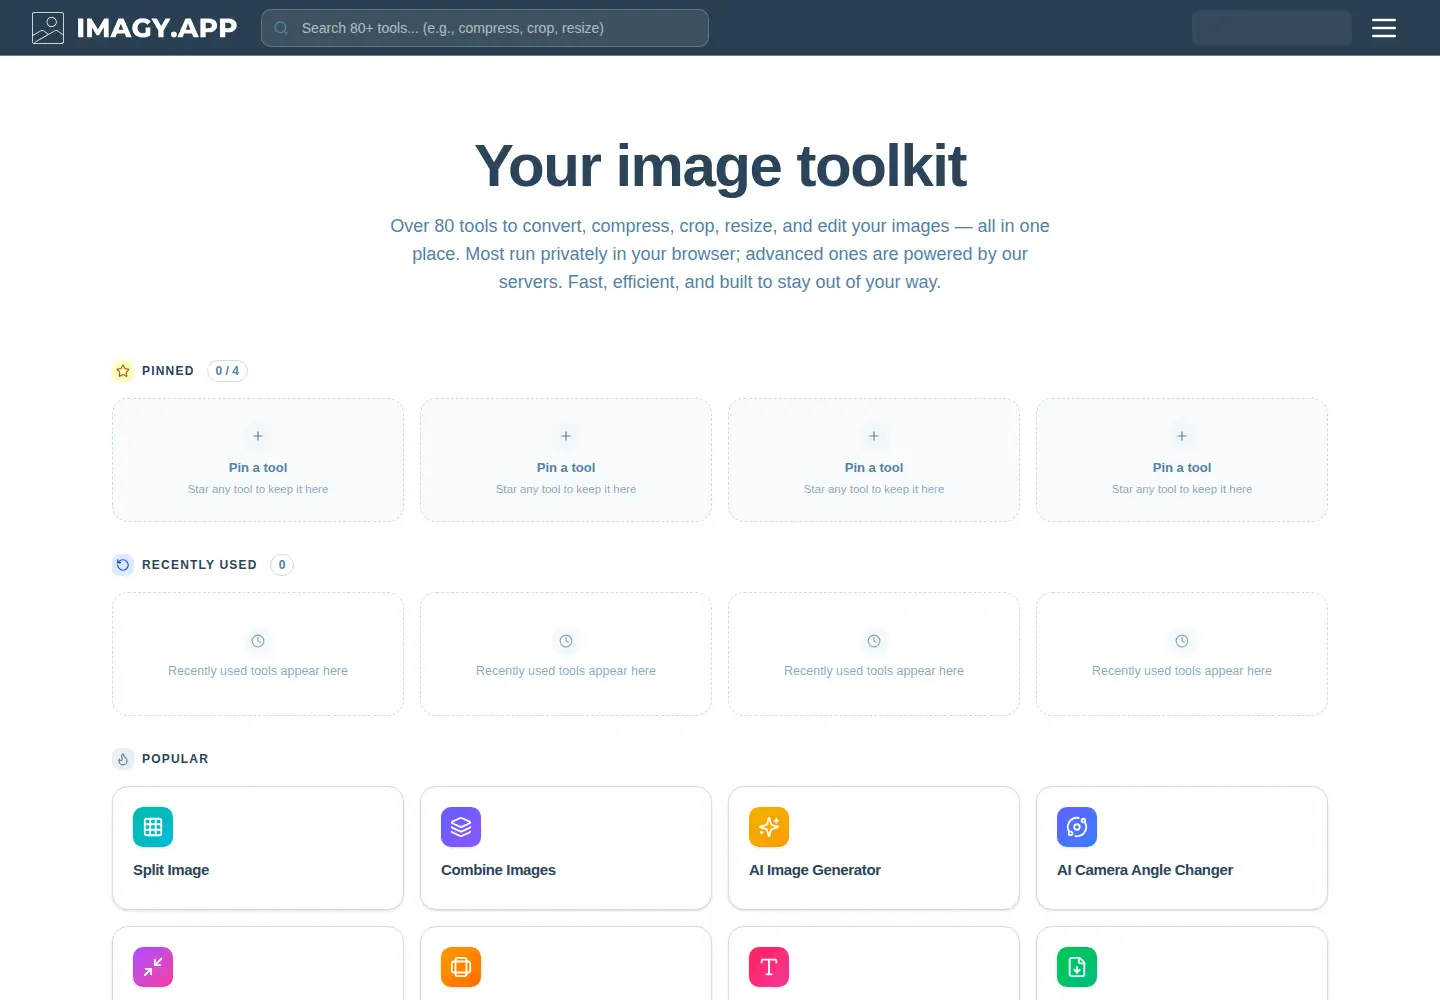Click the purple Combine Images layers icon

461,827
